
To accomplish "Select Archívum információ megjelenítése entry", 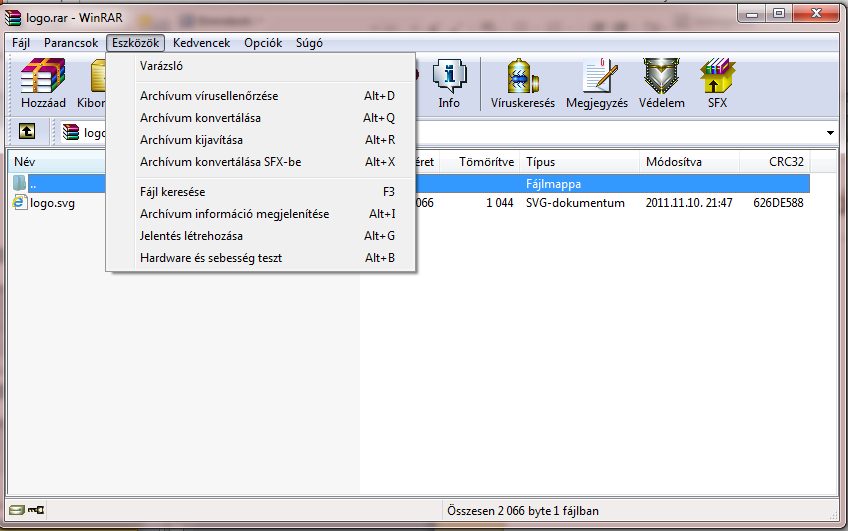I will coord(262,214).
